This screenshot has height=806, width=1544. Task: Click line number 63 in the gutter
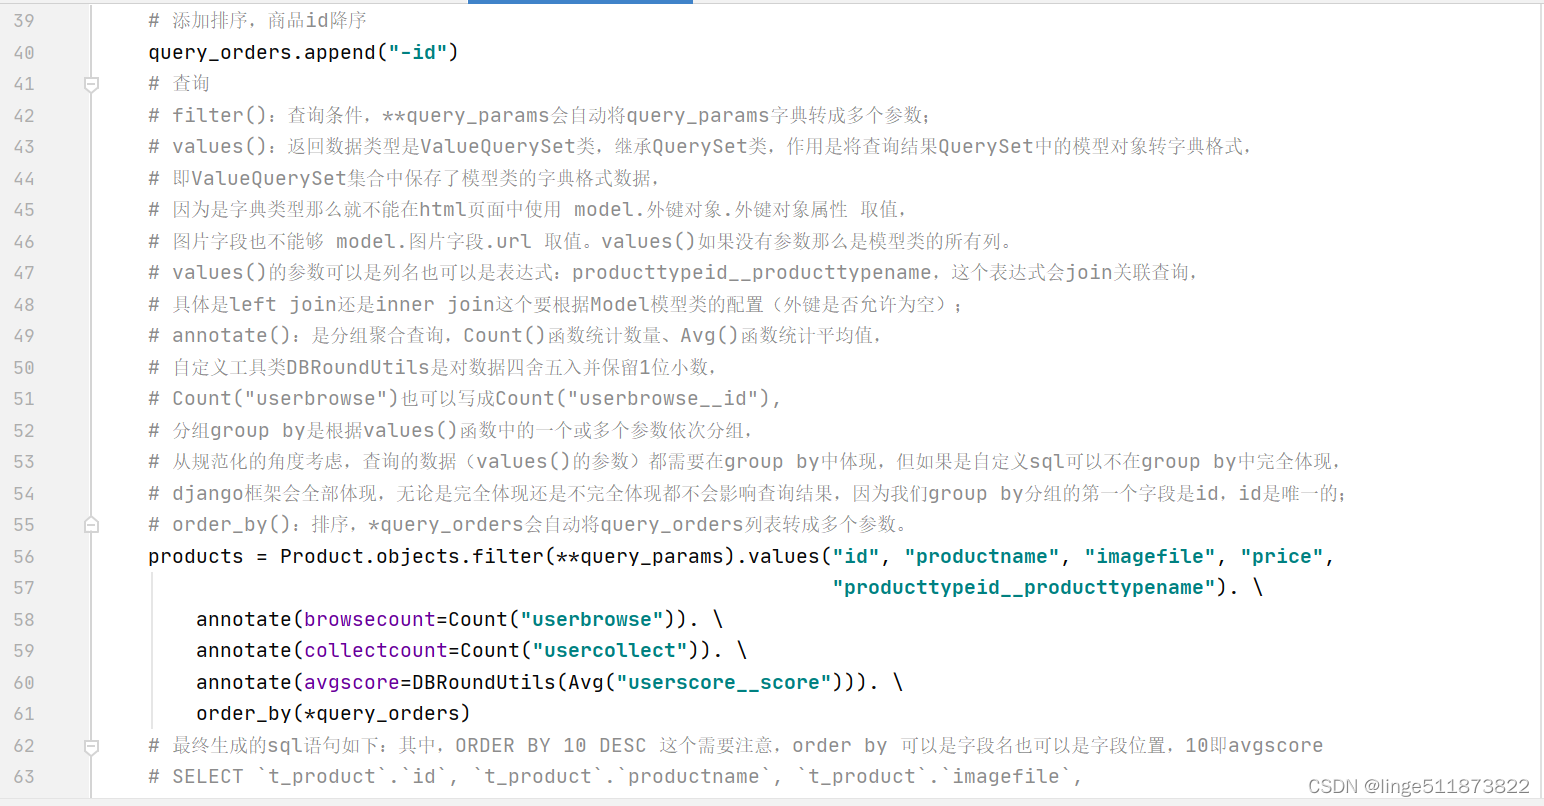tap(24, 776)
